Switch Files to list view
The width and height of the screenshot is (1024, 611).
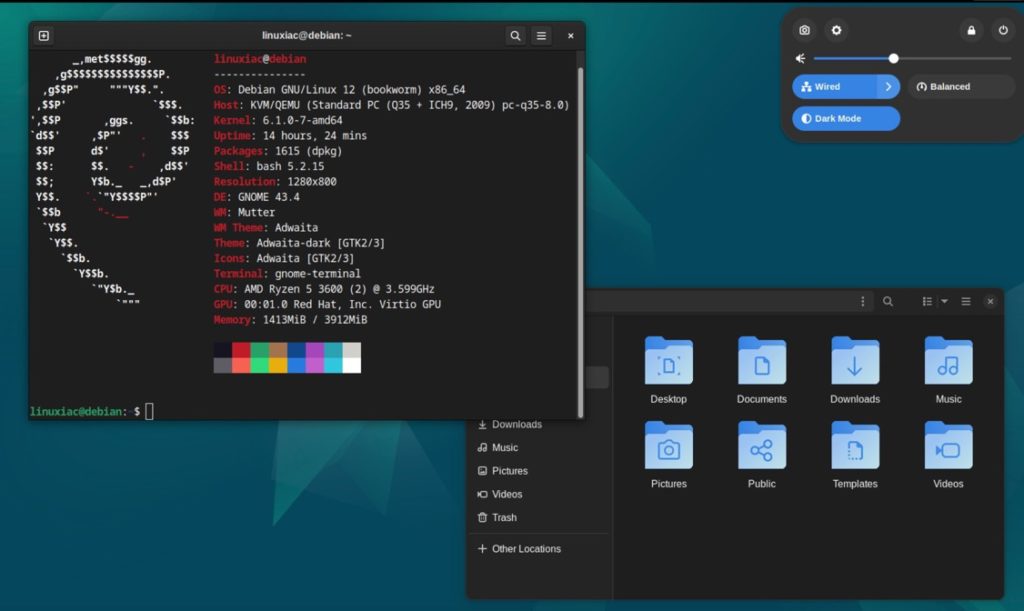927,302
